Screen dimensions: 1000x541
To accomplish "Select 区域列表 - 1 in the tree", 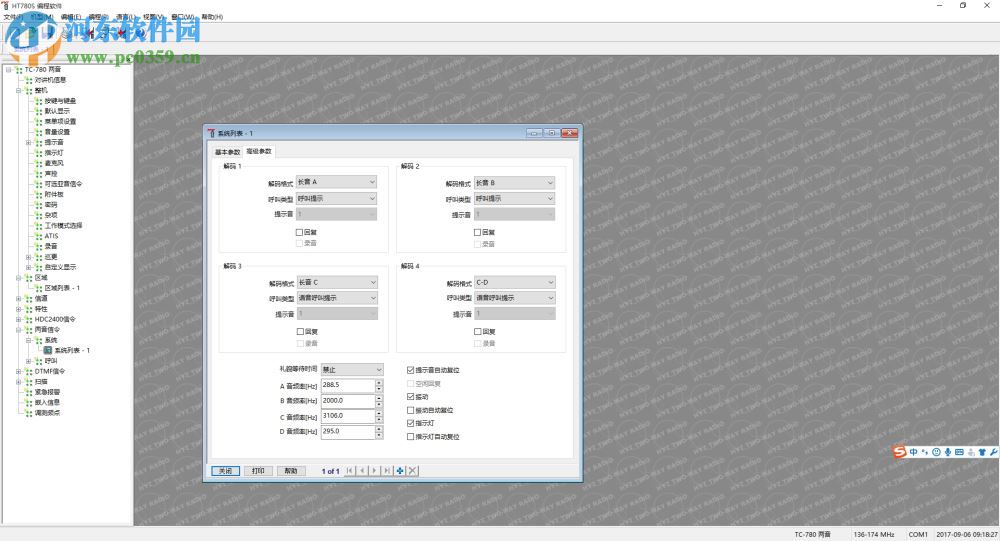I will 62,288.
